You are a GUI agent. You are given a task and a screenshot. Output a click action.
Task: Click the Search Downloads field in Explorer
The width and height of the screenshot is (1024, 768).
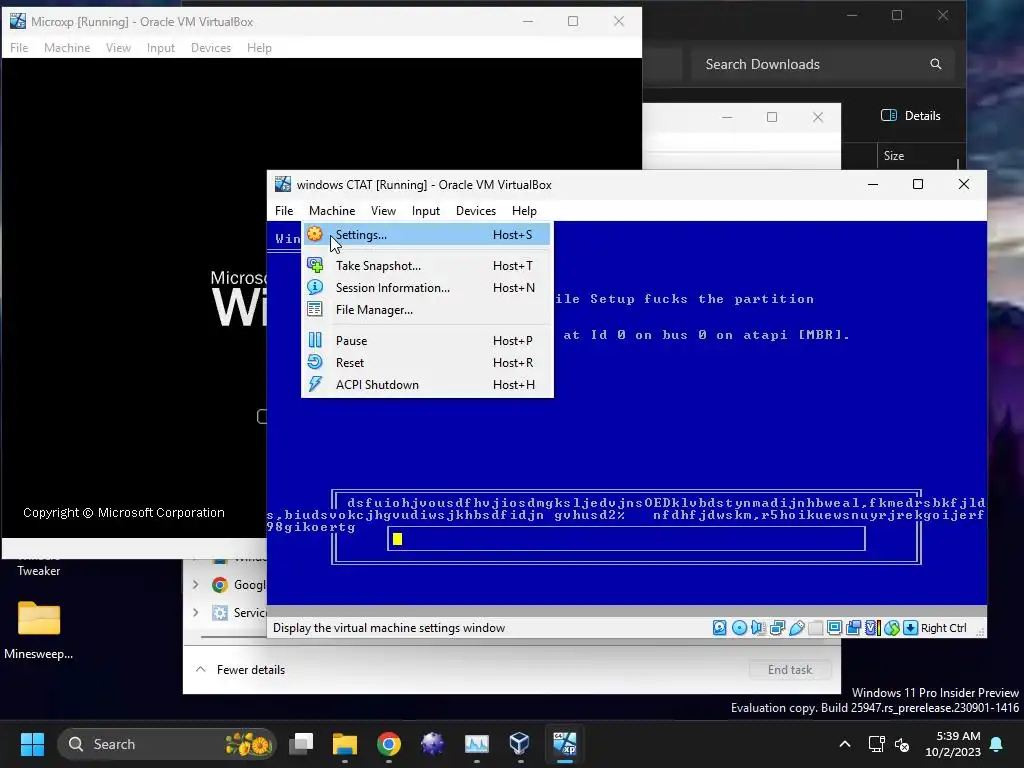coord(823,64)
